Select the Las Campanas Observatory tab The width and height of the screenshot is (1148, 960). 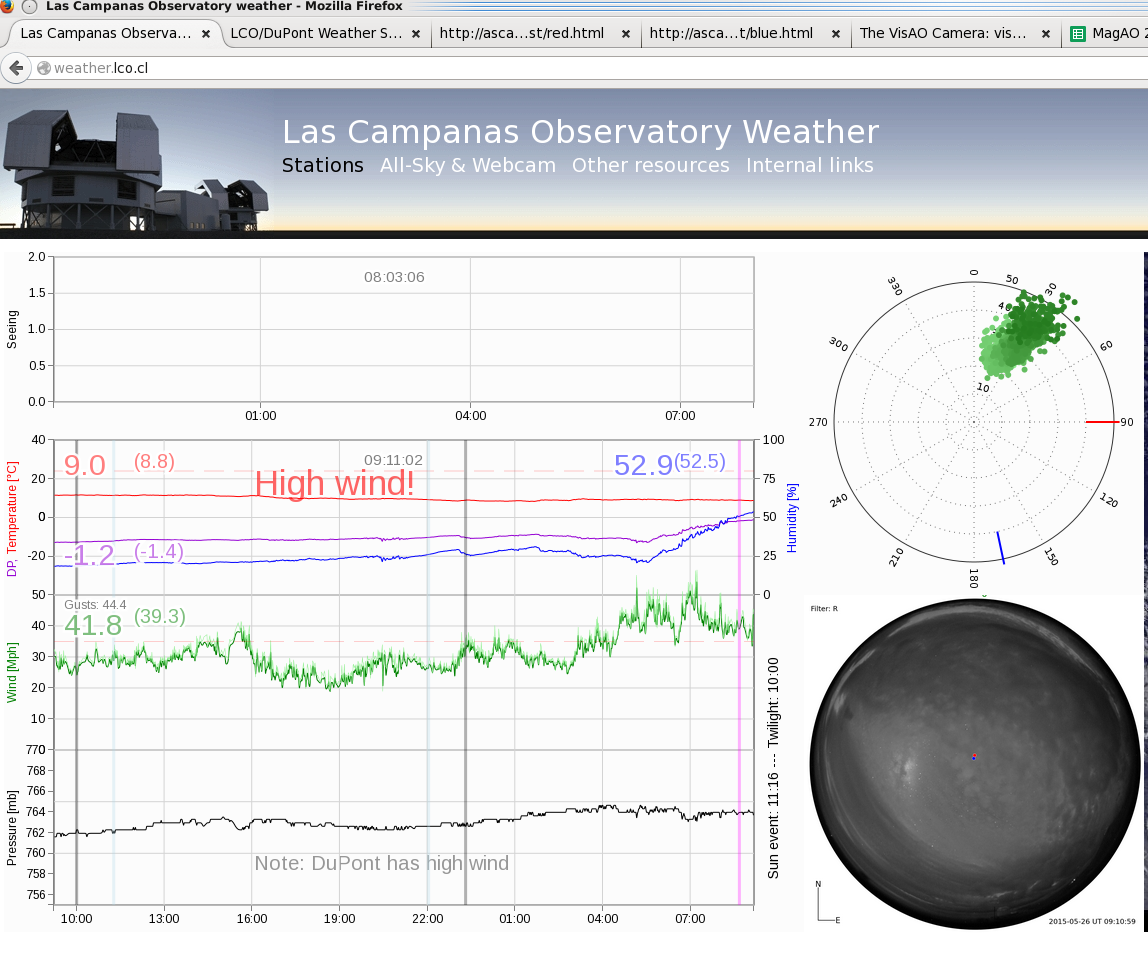pyautogui.click(x=116, y=34)
